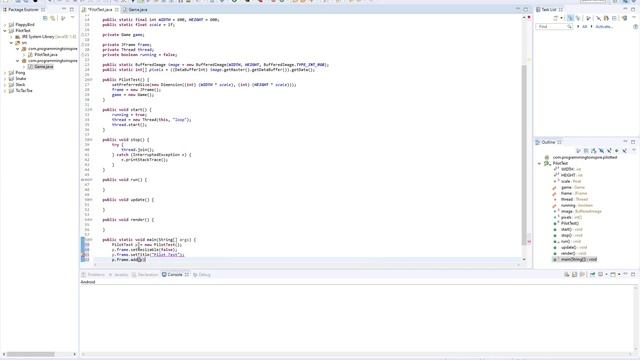Select game field in Outline
The width and height of the screenshot is (640, 360).
[x=569, y=187]
